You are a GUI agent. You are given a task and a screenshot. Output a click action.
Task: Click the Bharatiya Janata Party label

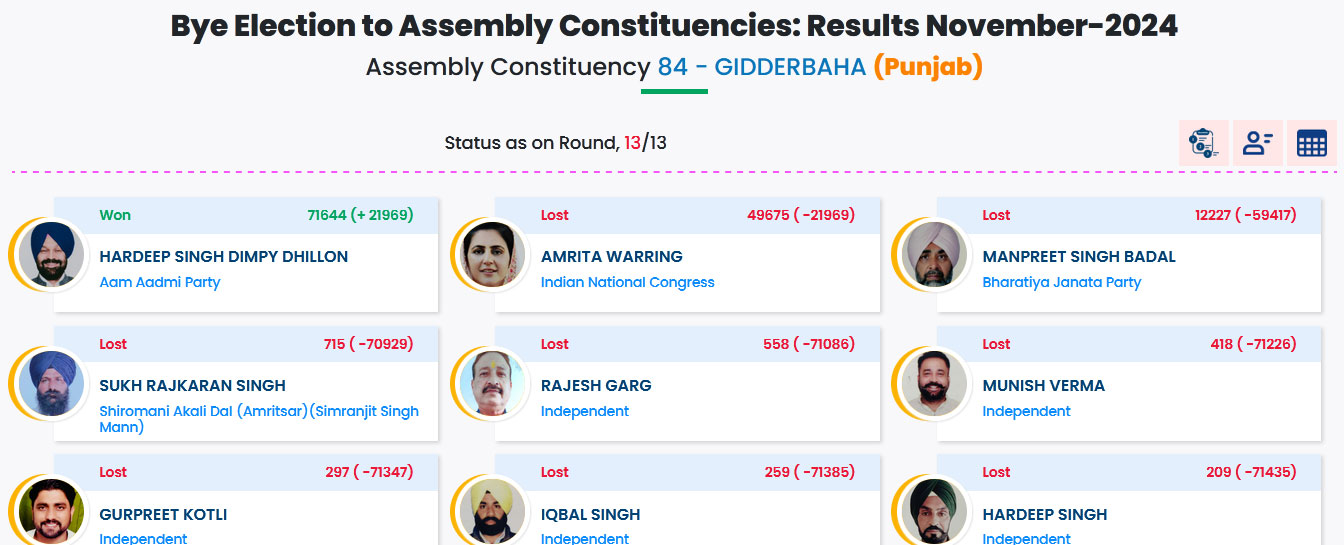[x=1061, y=283]
